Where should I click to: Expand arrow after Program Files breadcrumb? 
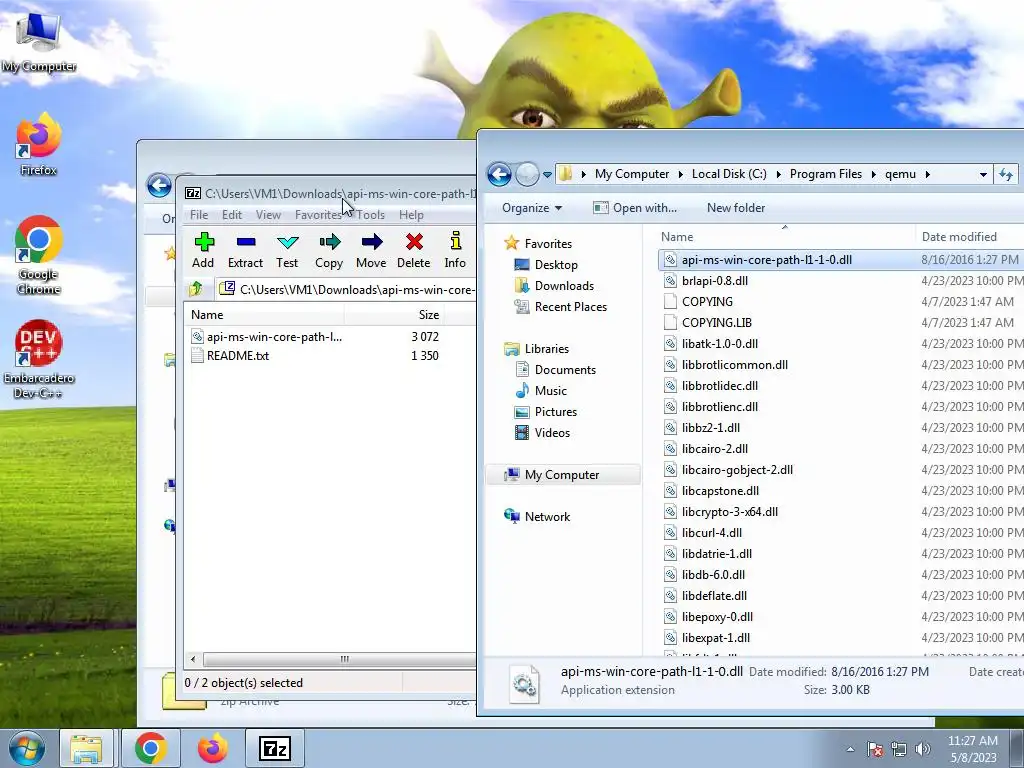click(874, 174)
